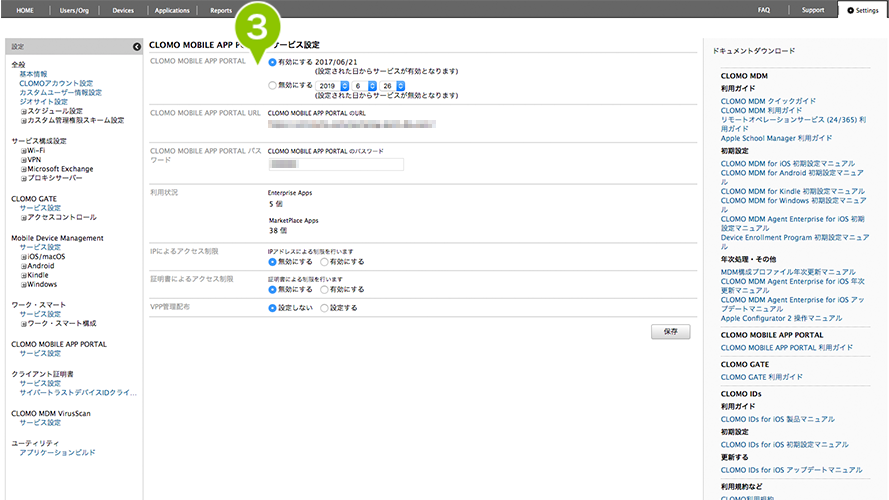Download CLOMO MDM 利用ガイド

pos(761,111)
